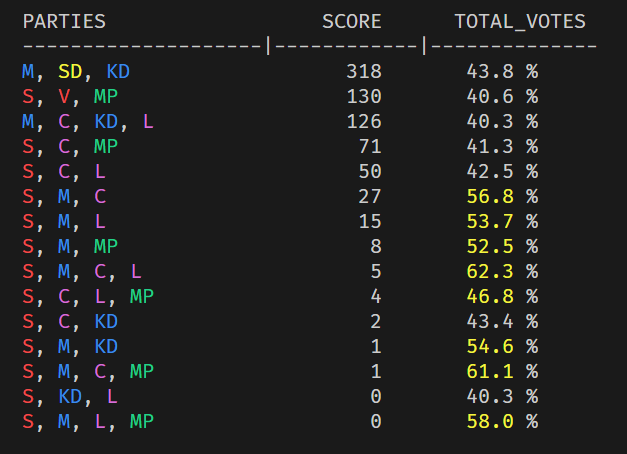Select the 'S, KD, L' coalition text

[x=70, y=396]
